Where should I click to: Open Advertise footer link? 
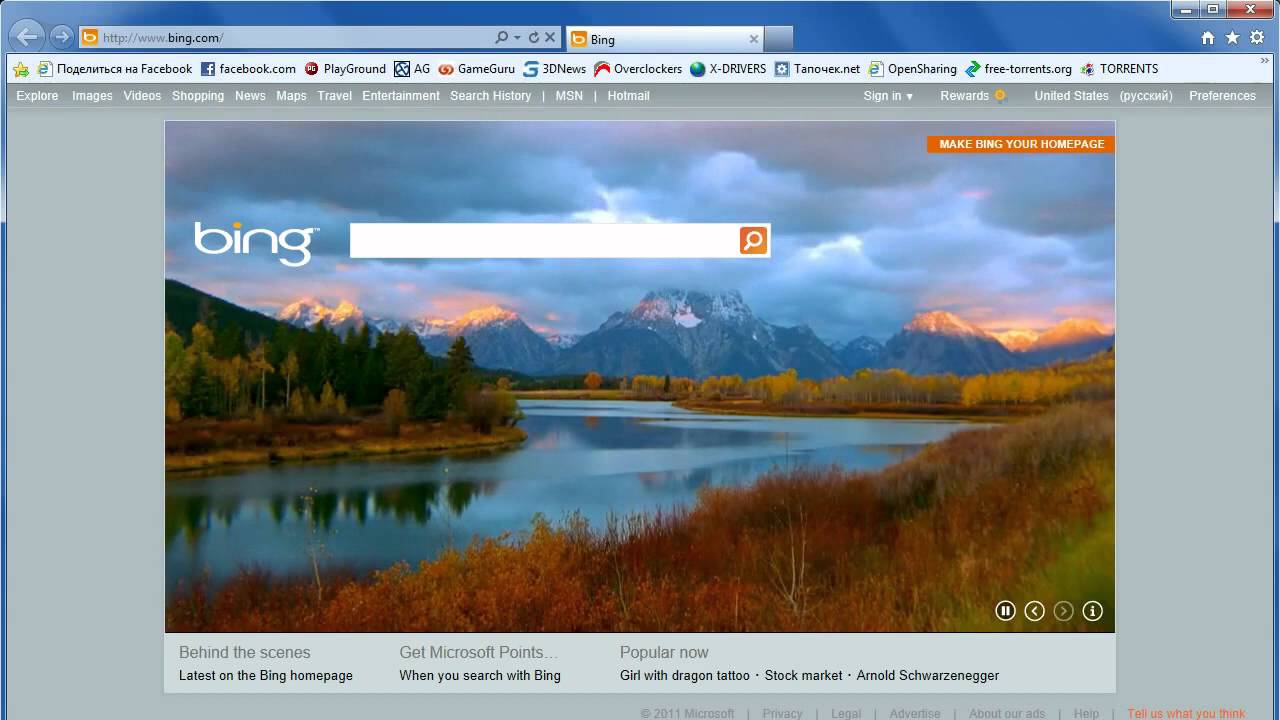tap(915, 713)
